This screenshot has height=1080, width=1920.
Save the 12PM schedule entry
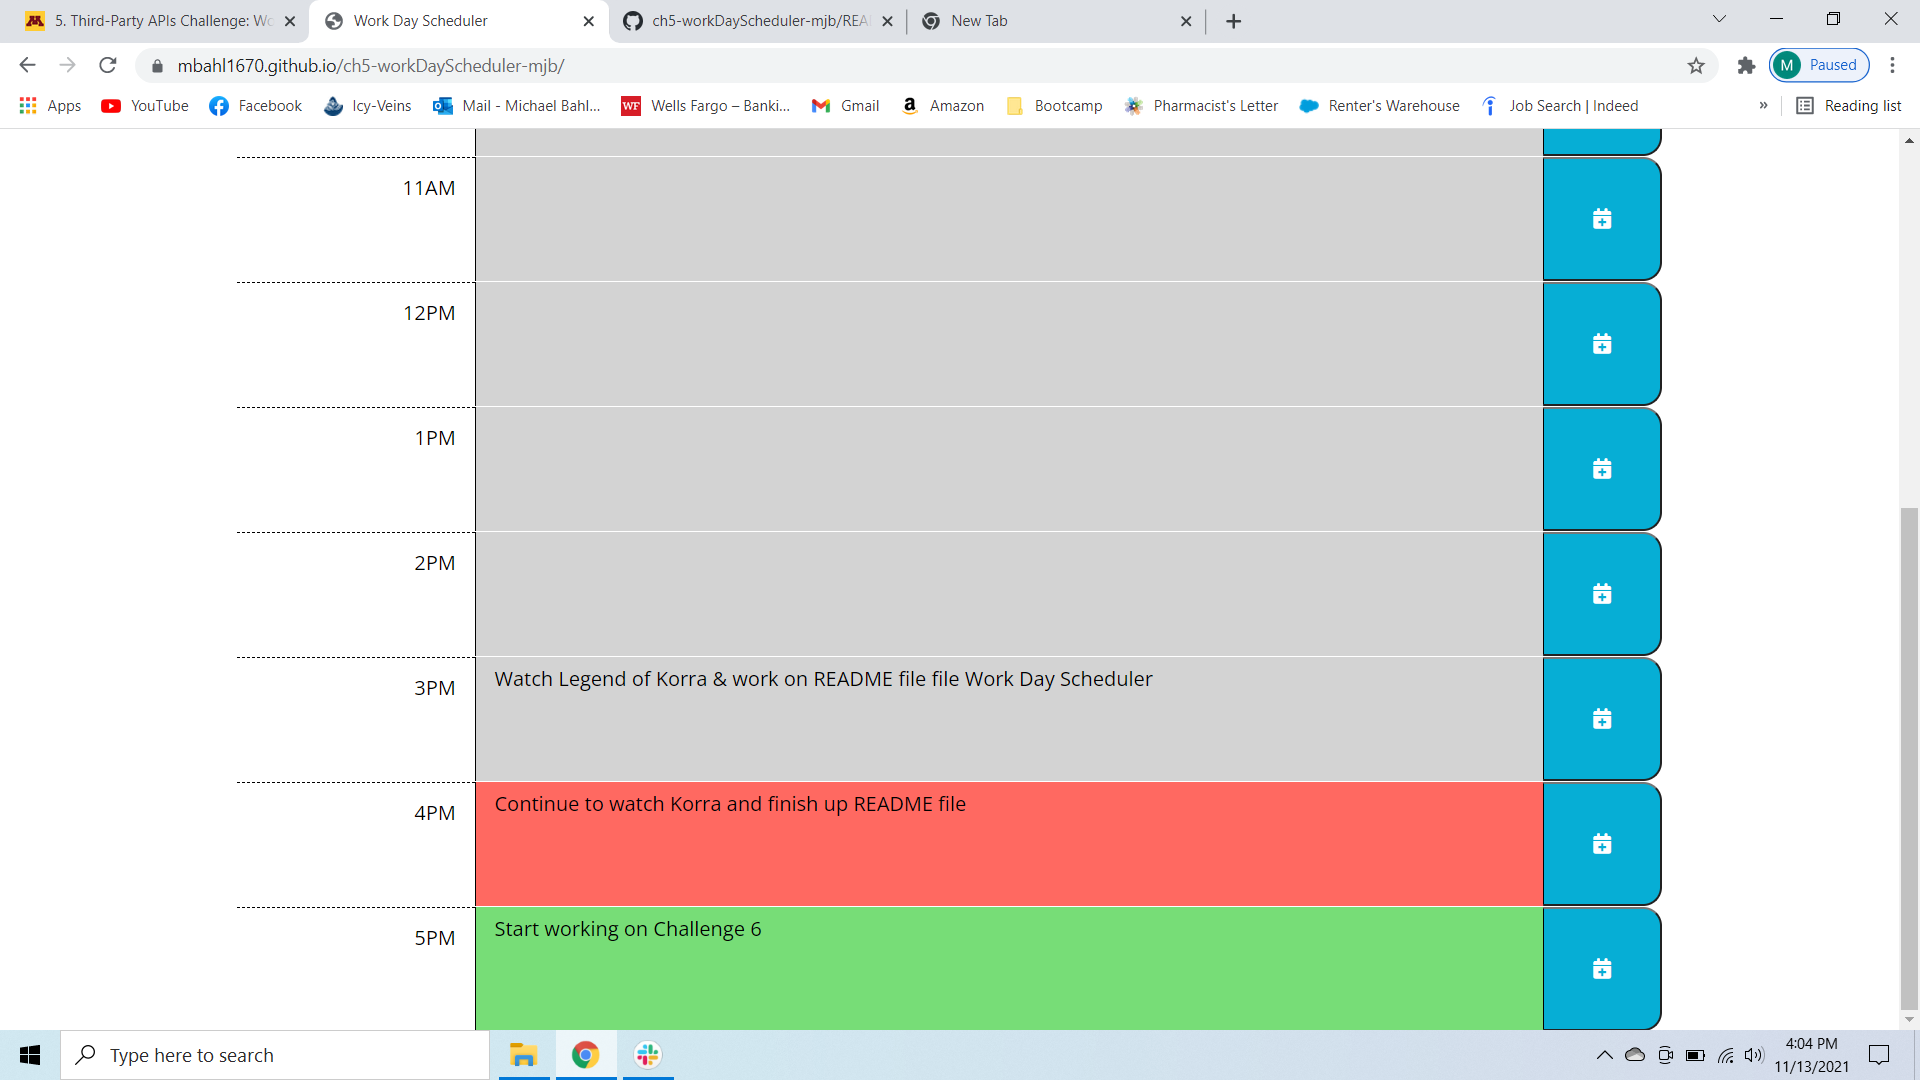(x=1601, y=344)
